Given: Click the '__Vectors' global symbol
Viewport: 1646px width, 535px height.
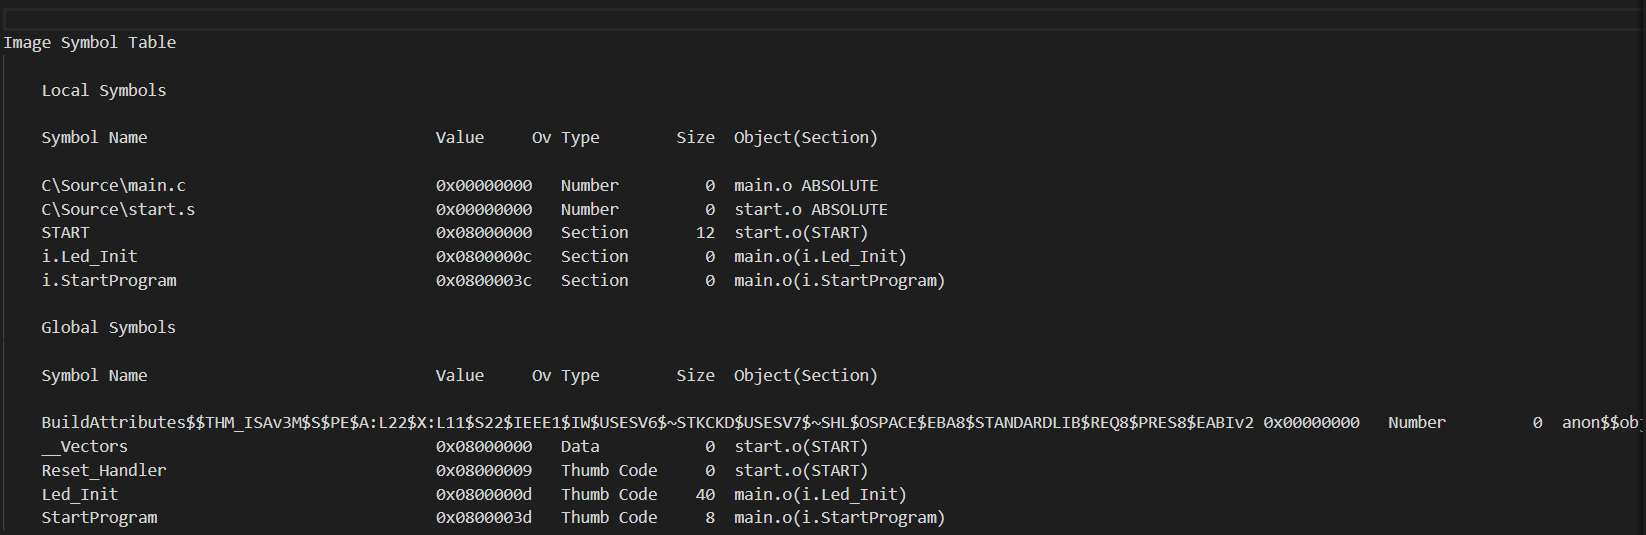Looking at the screenshot, I should 84,446.
